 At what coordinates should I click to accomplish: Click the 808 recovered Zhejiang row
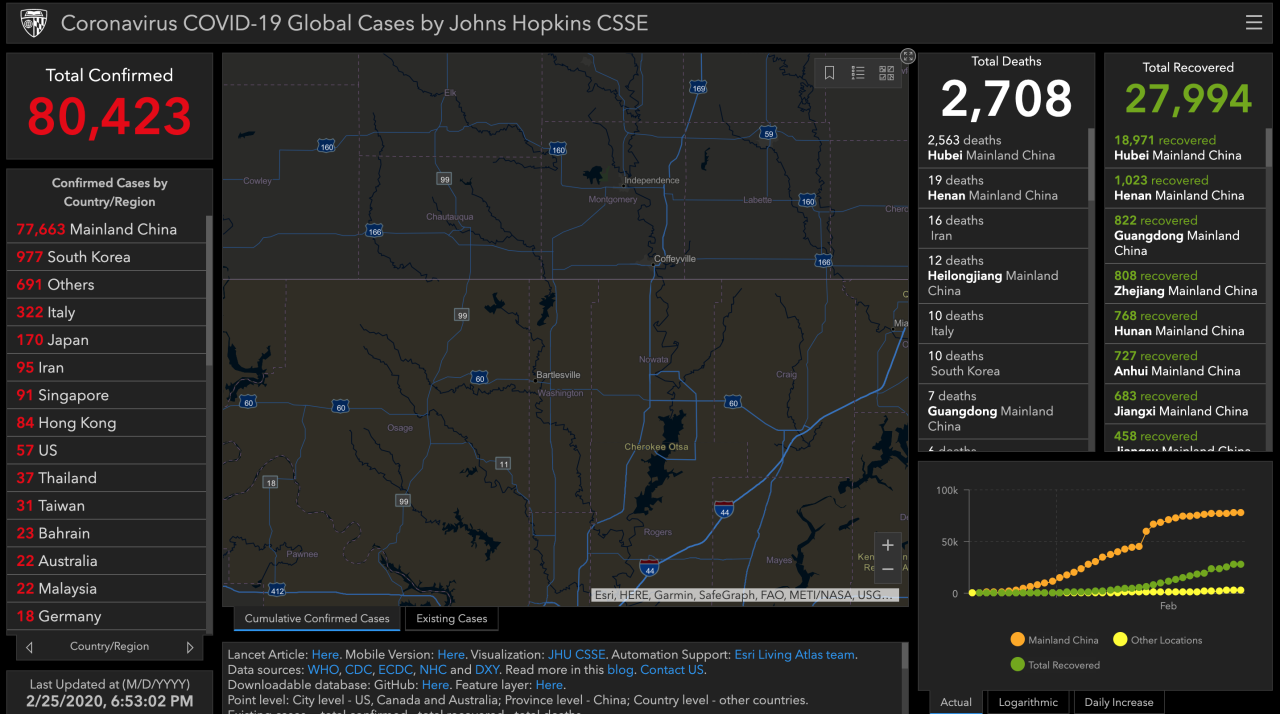click(x=1185, y=283)
